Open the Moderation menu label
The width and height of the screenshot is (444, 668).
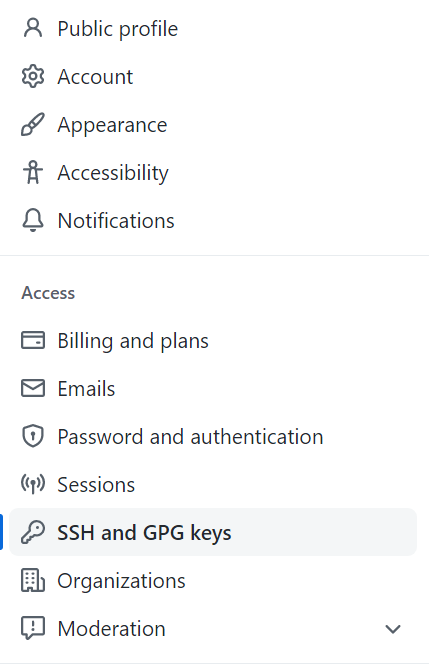111,629
